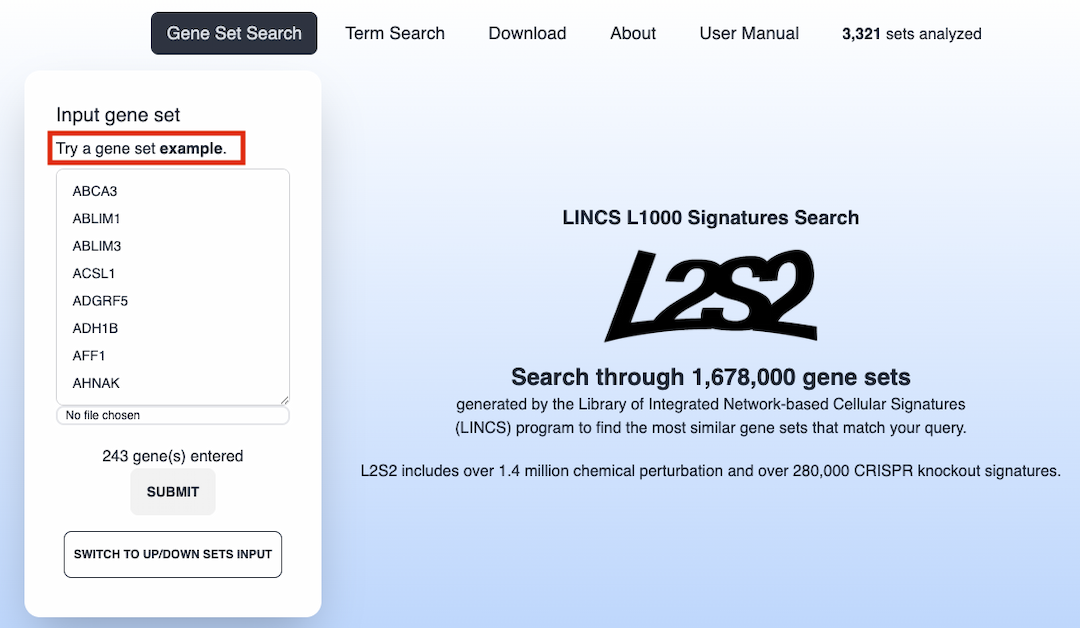1080x628 pixels.
Task: Click the L2S2 logo image
Action: pyautogui.click(x=710, y=297)
